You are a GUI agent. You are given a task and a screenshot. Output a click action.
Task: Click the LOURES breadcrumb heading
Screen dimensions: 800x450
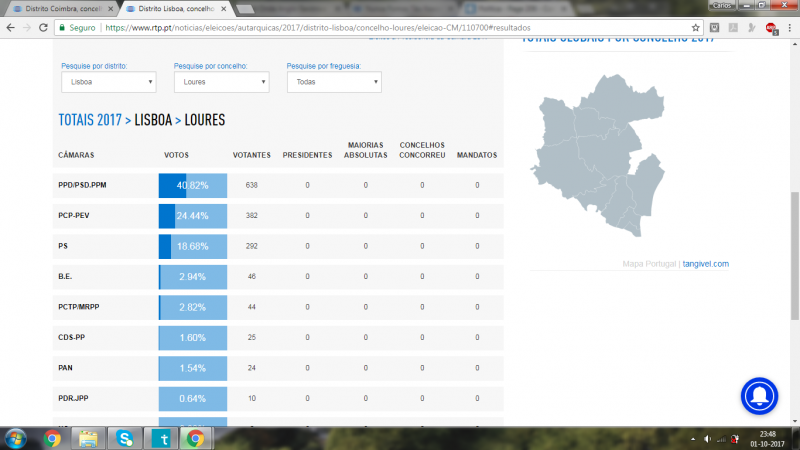(x=205, y=120)
